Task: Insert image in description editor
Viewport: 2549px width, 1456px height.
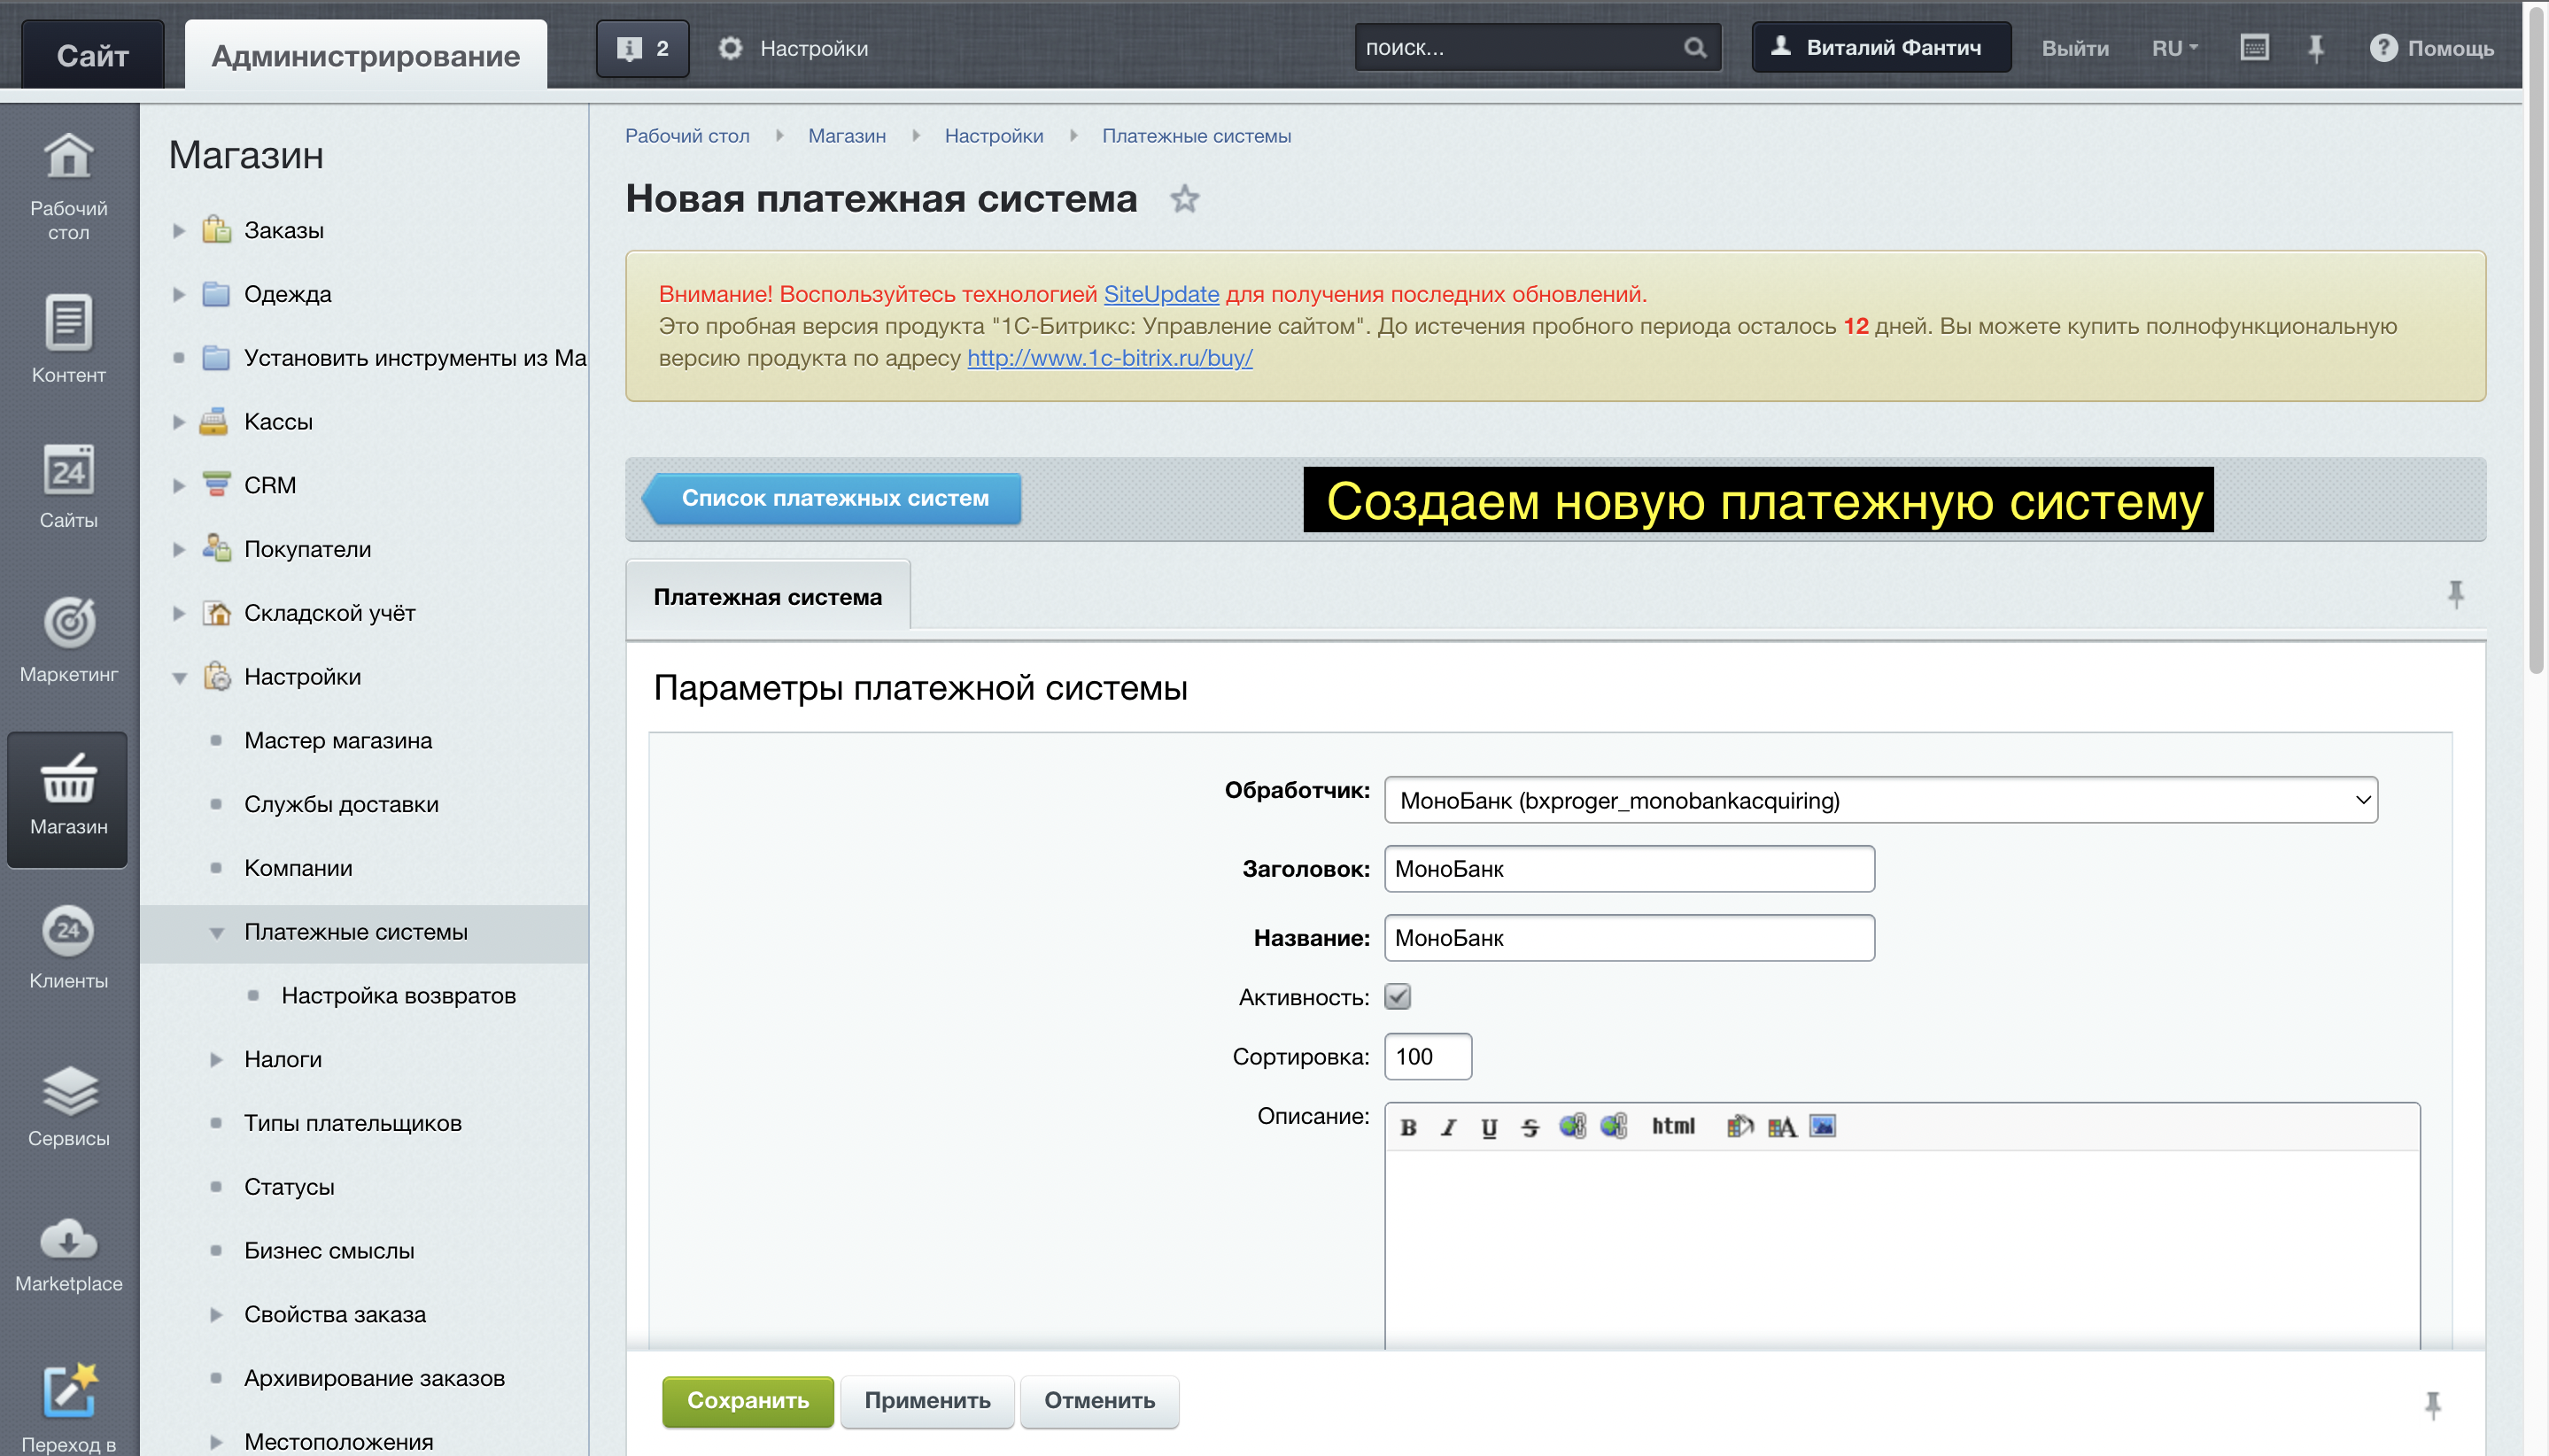Action: click(x=1823, y=1126)
